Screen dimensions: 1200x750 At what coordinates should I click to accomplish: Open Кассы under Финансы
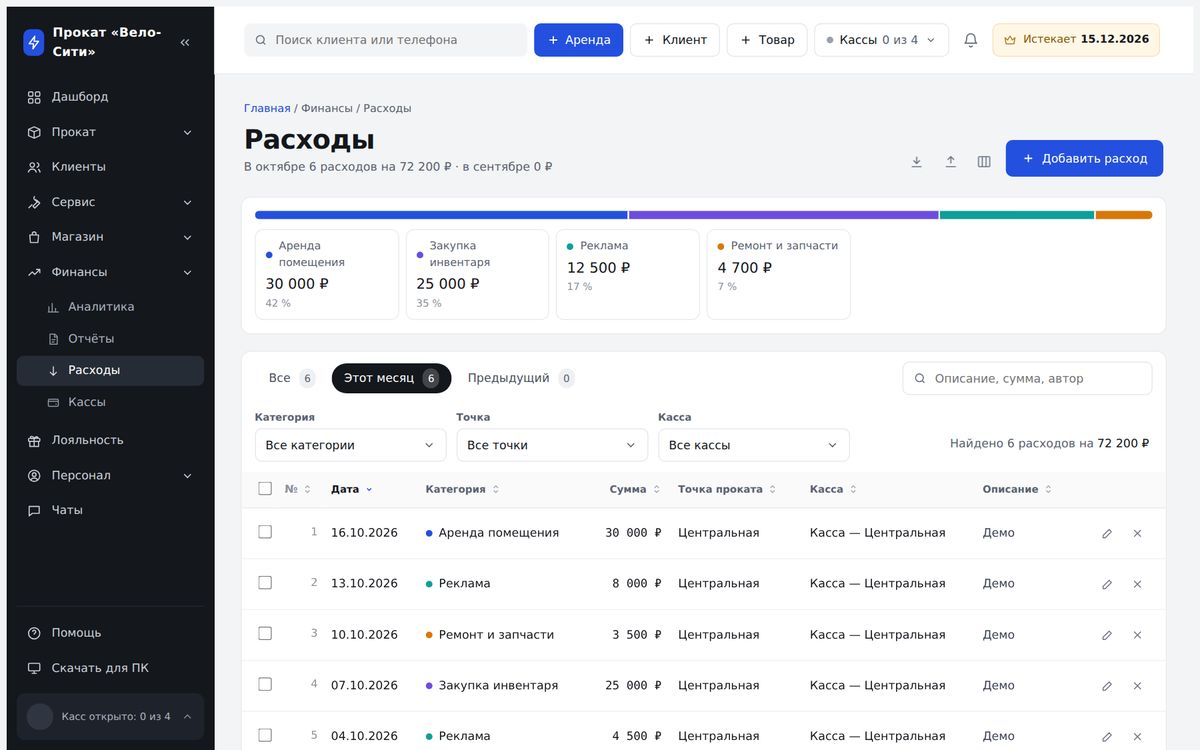(x=110, y=402)
